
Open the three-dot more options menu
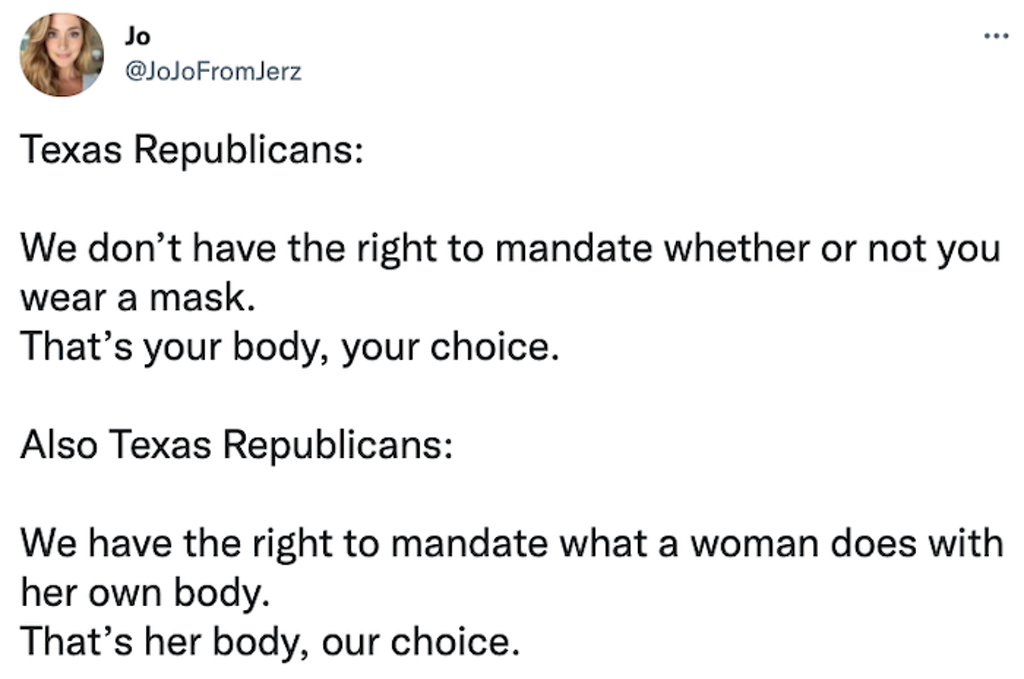tap(996, 36)
